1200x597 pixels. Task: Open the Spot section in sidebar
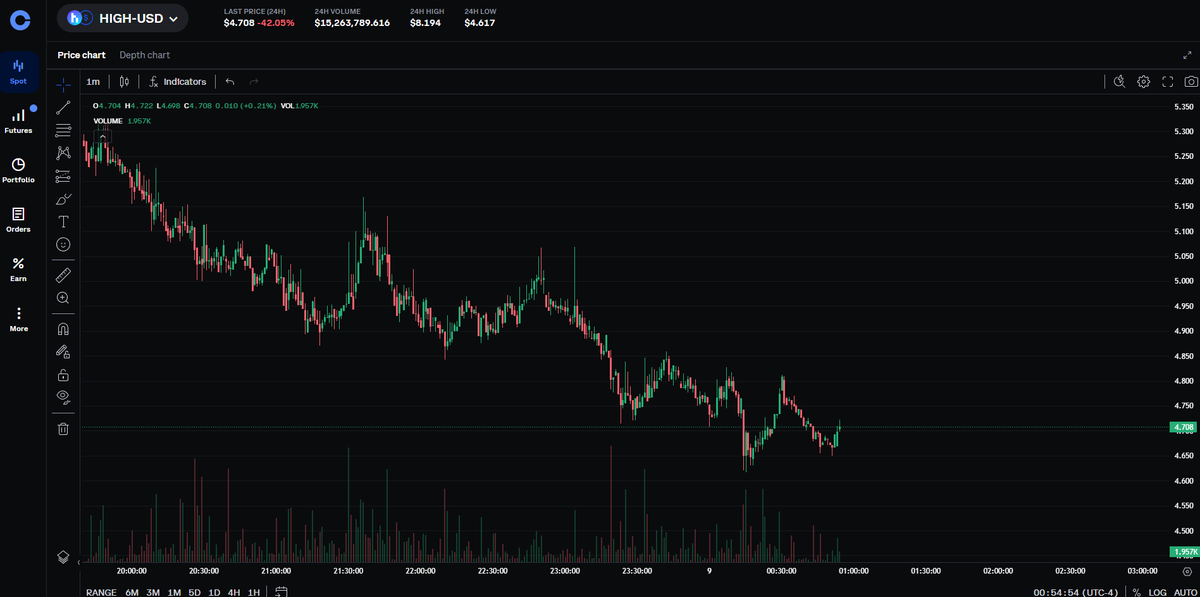click(19, 70)
